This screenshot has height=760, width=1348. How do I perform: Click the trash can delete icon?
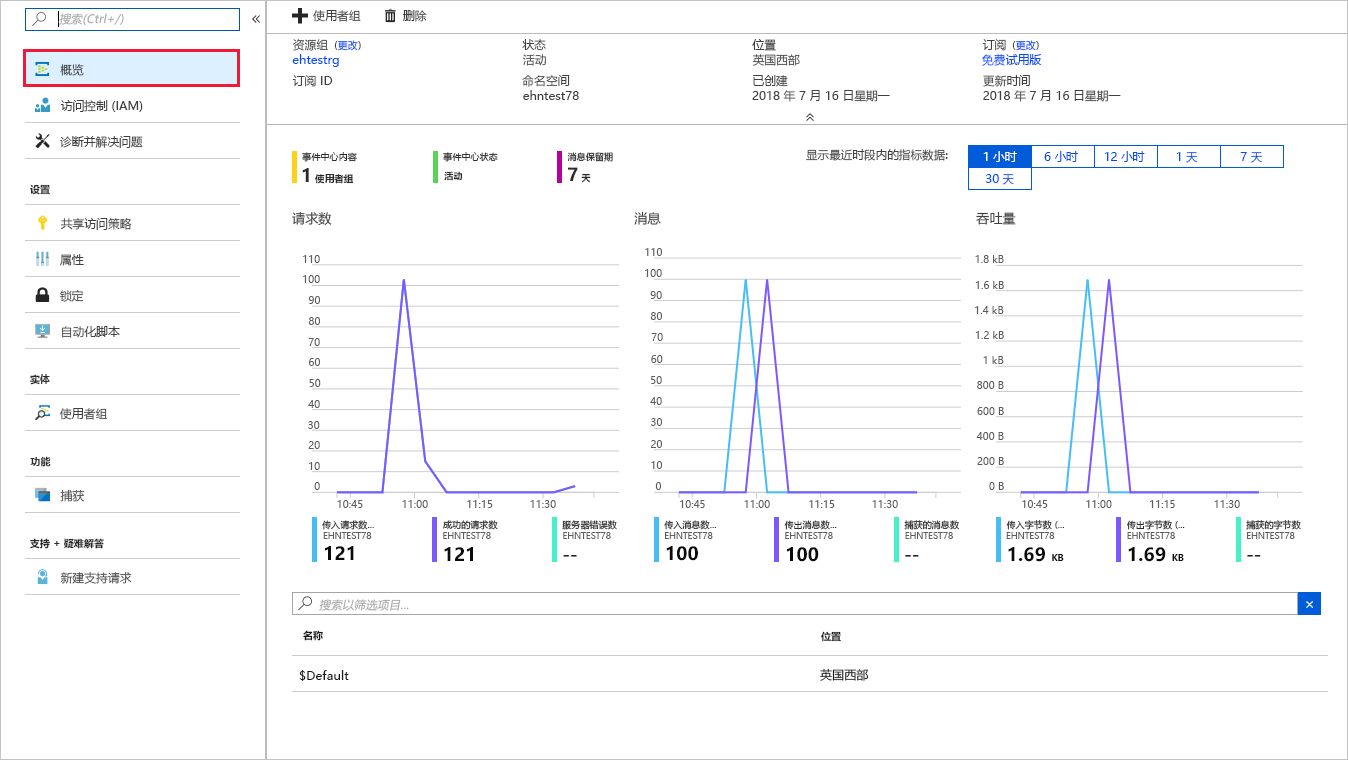(x=390, y=16)
